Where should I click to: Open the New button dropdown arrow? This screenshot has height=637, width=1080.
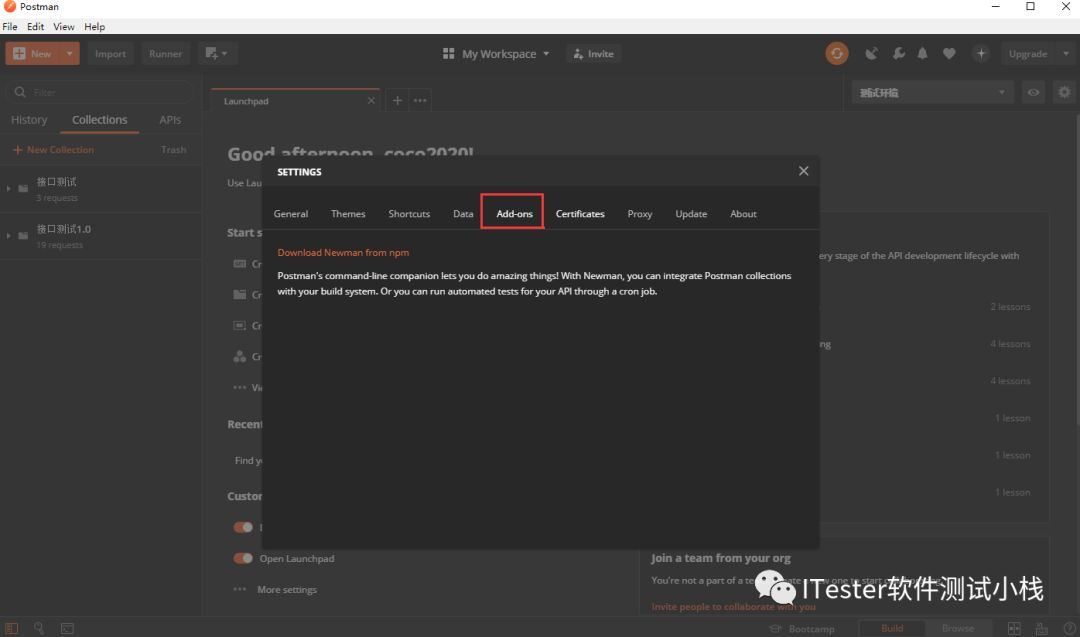[70, 54]
